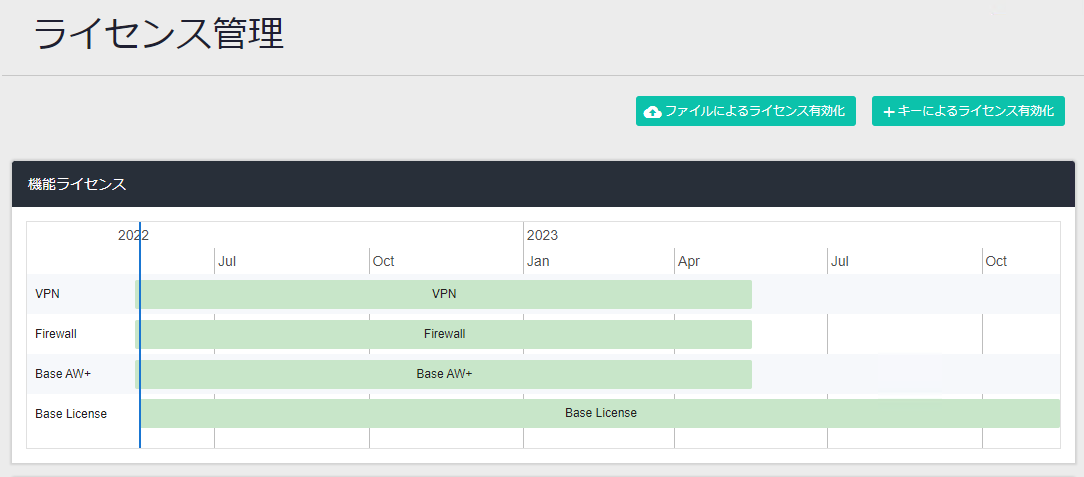Activate license via ファイルによるライセンス有効化 button
The width and height of the screenshot is (1084, 477).
[746, 111]
